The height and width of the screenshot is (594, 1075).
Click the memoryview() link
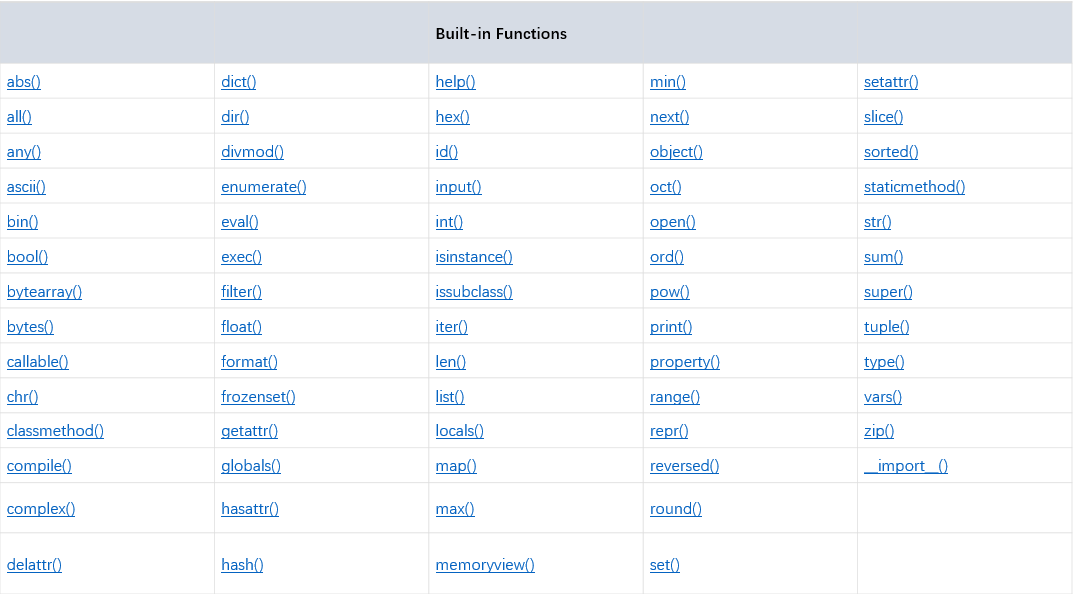point(485,565)
